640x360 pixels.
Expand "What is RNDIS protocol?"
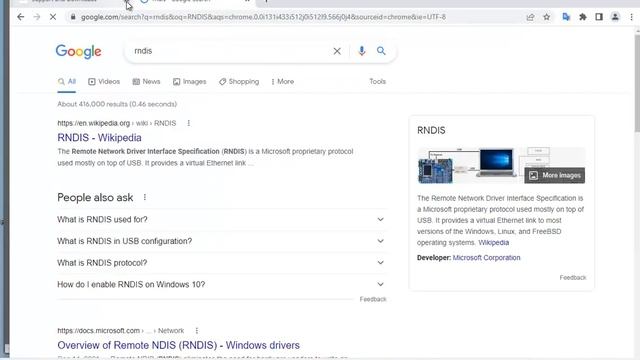222,263
